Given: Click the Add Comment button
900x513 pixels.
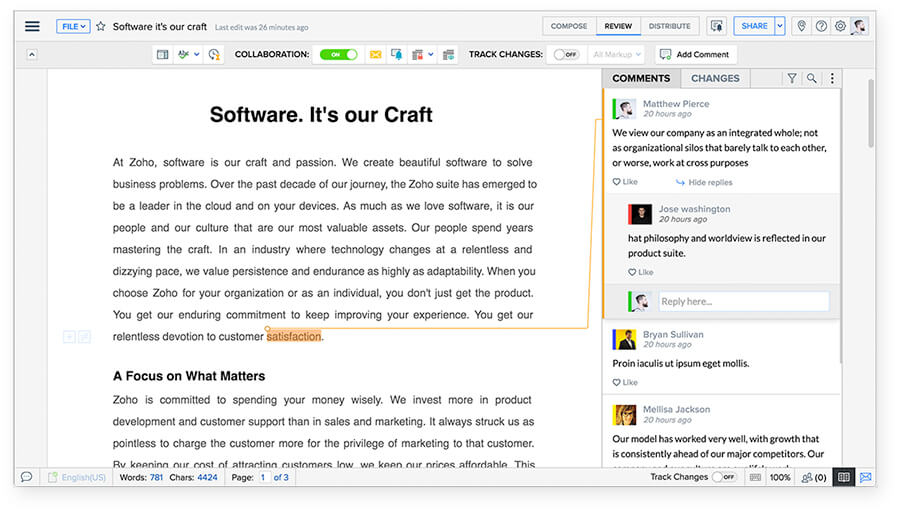Looking at the screenshot, I should coord(696,55).
